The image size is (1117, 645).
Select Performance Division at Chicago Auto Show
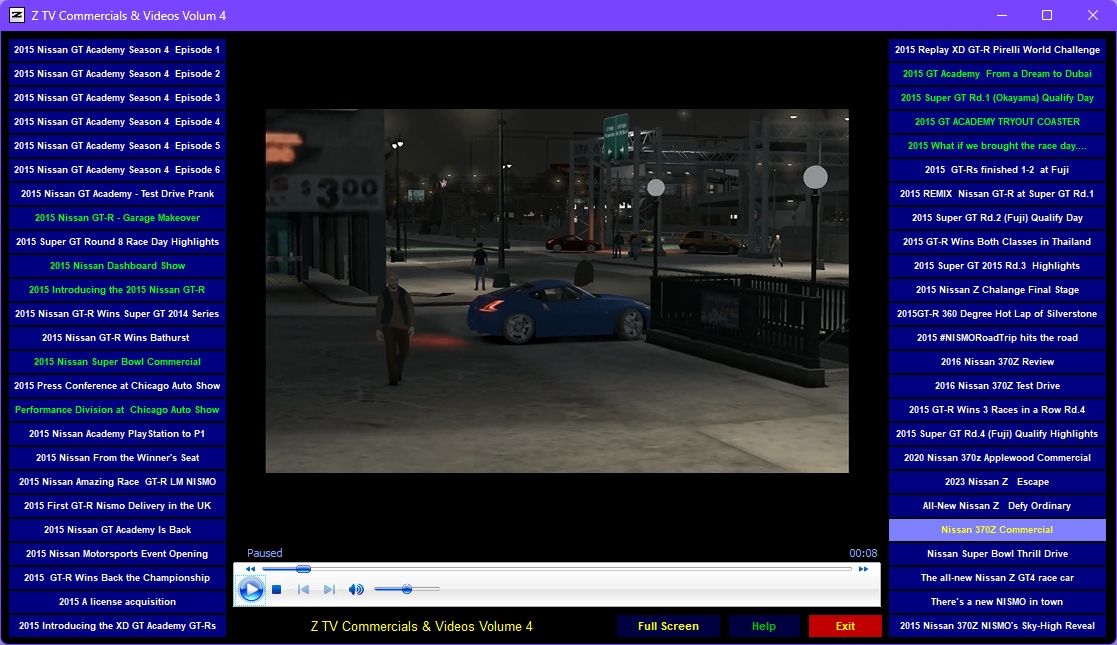click(118, 410)
